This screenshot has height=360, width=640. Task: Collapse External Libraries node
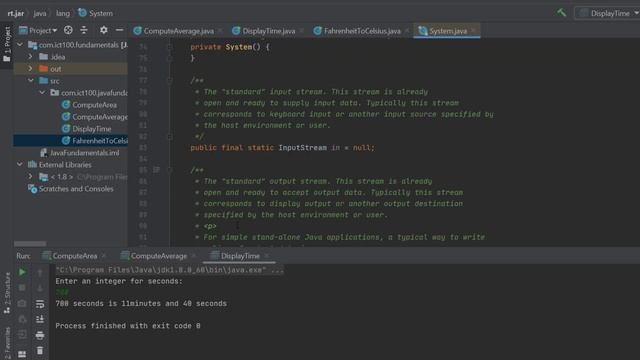[20, 164]
